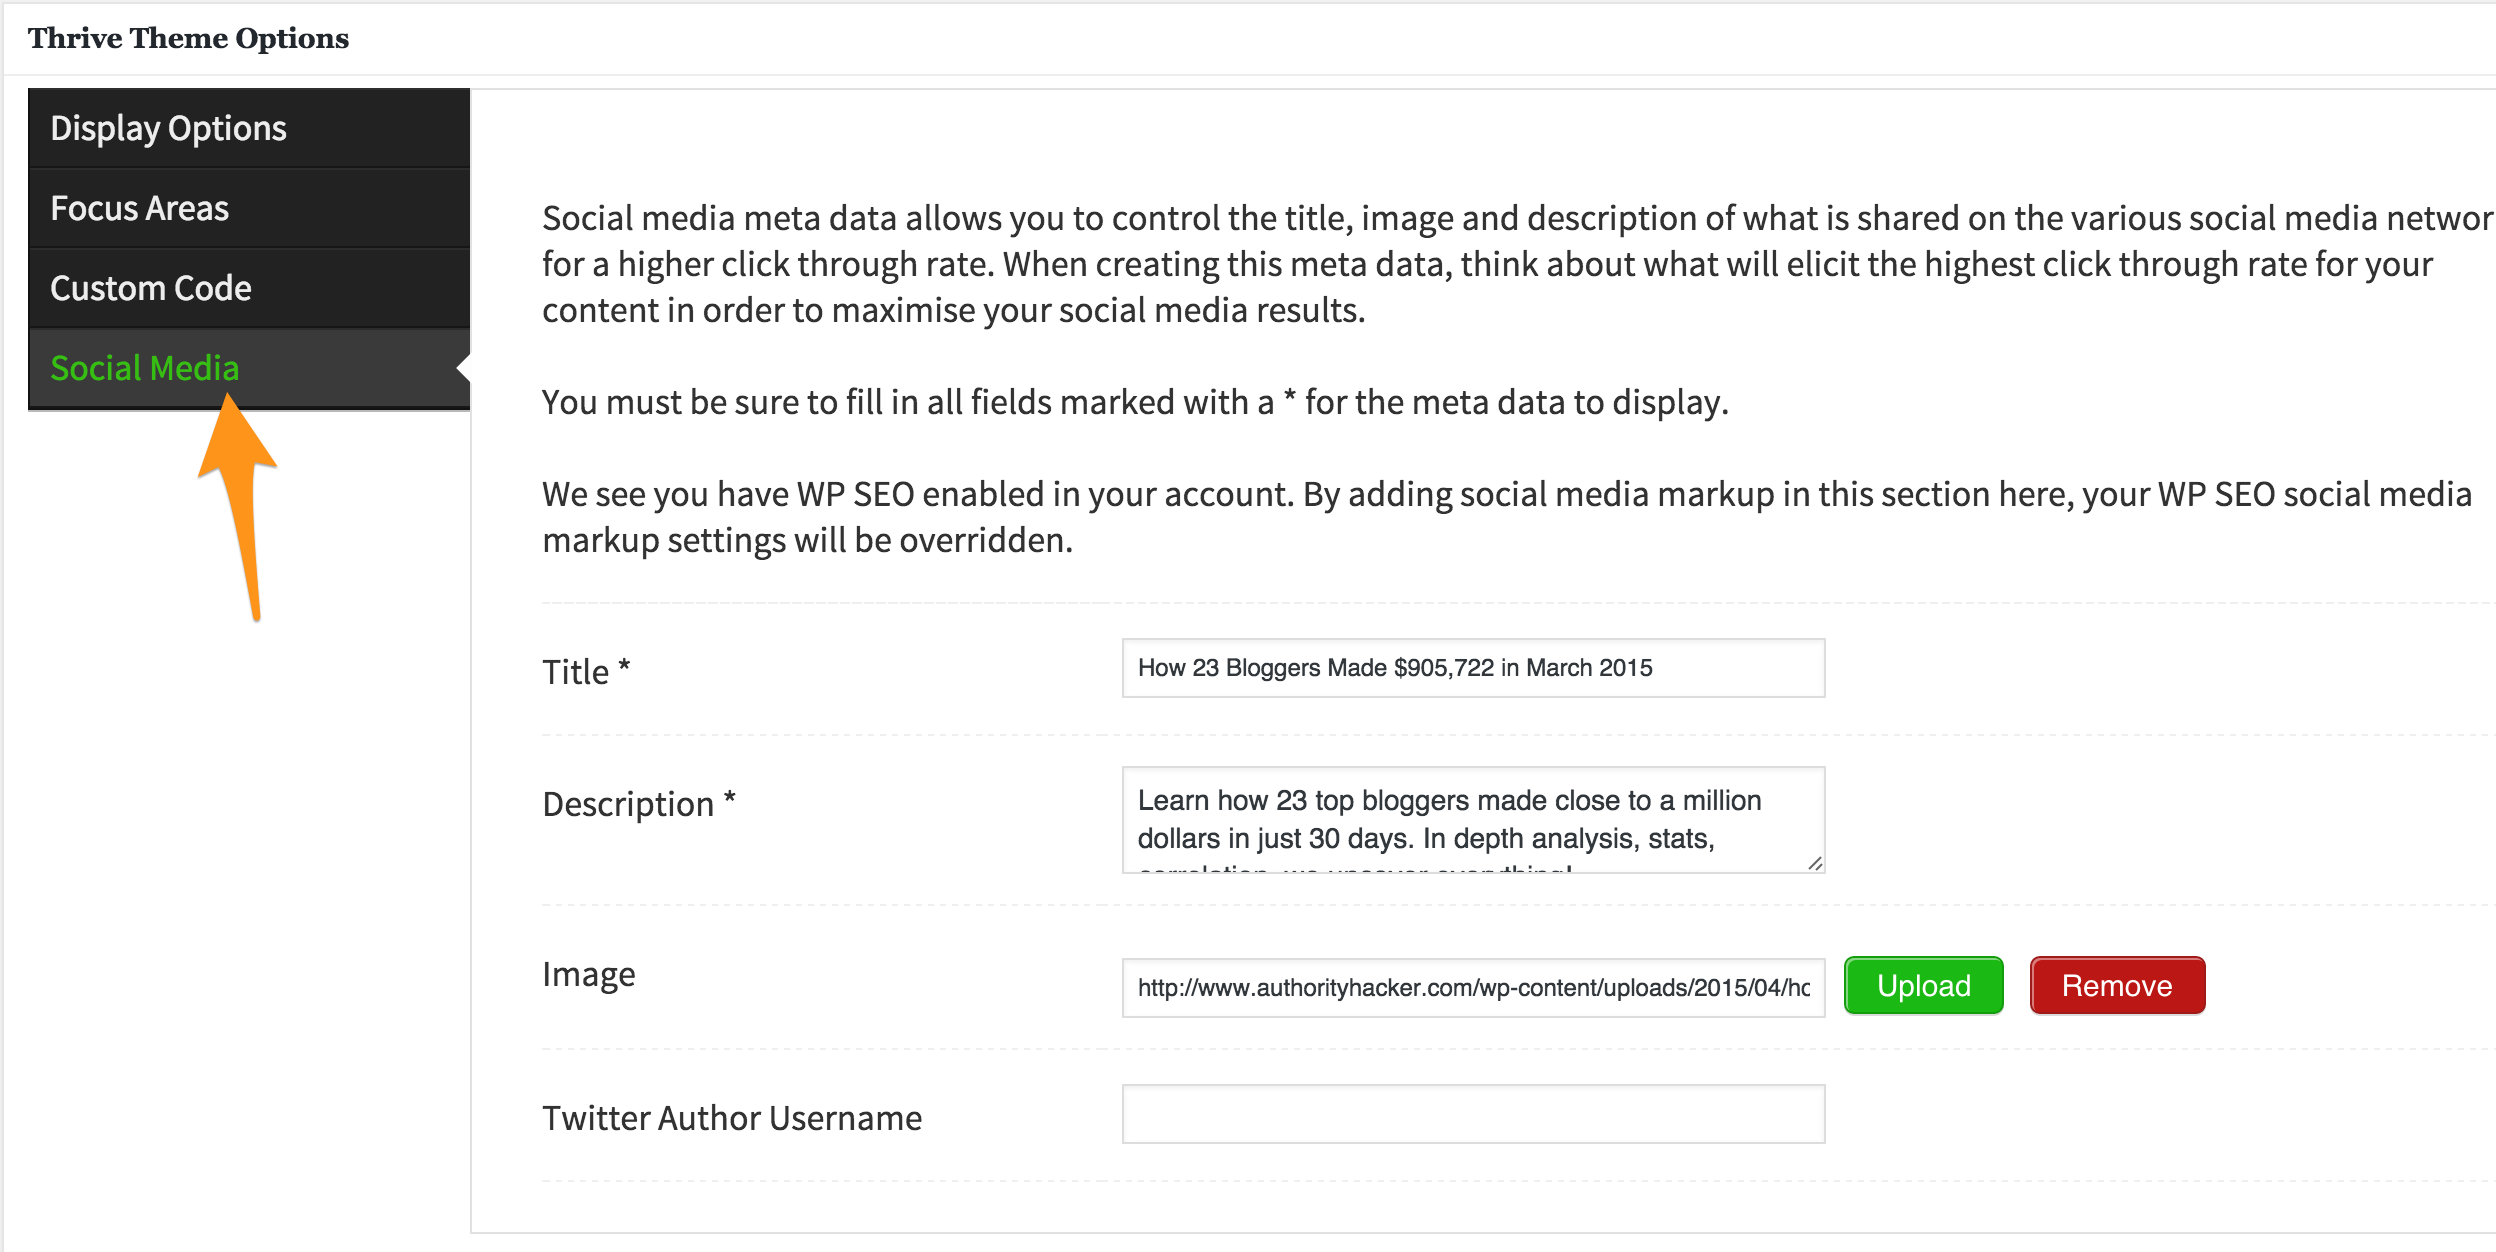
Task: Click the Title * label
Action: 586,671
